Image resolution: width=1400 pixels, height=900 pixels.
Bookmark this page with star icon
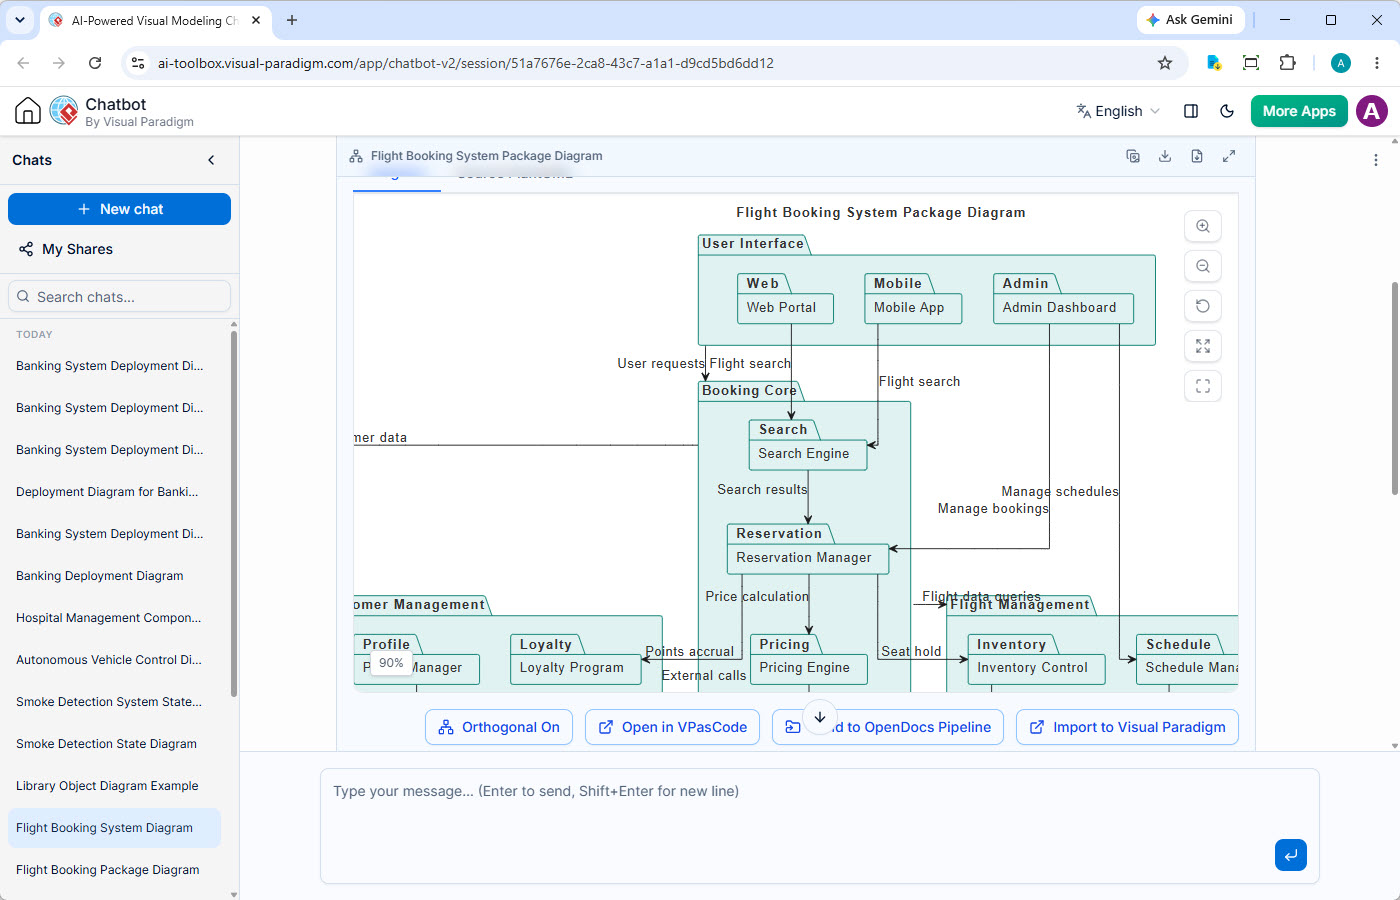tap(1165, 63)
